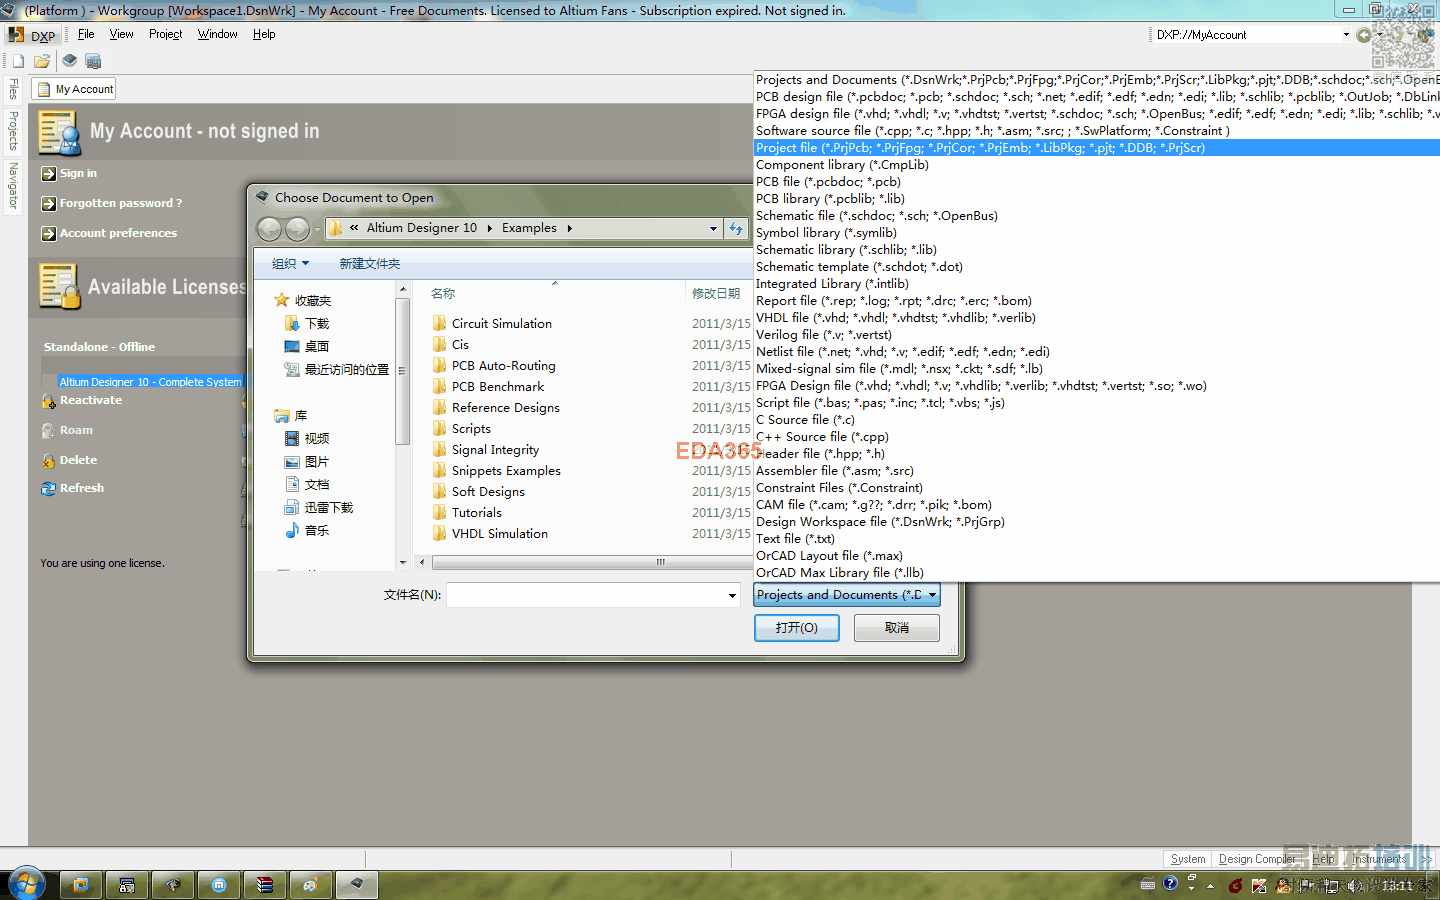Click Examples breadcrumb segment
The width and height of the screenshot is (1440, 900).
pos(529,228)
